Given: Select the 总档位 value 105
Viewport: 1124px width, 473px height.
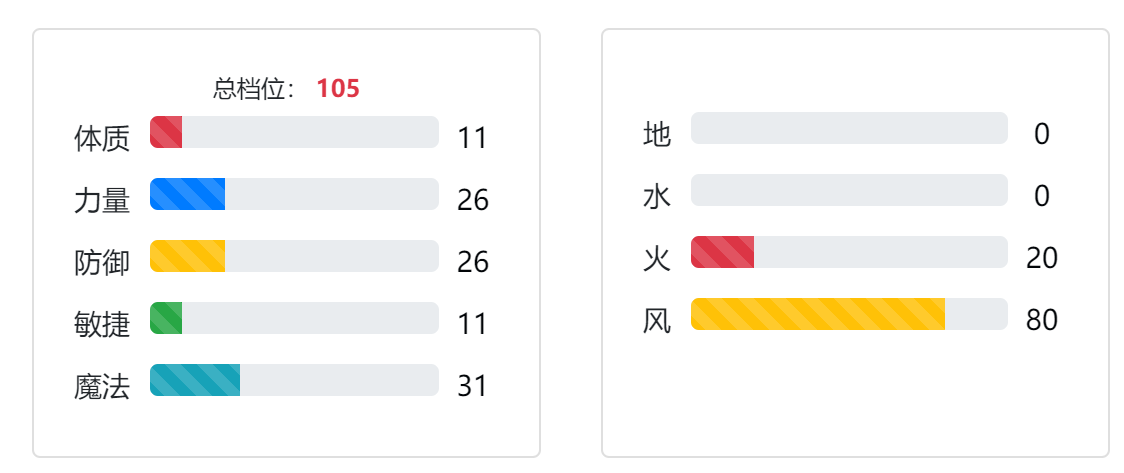Looking at the screenshot, I should (338, 89).
